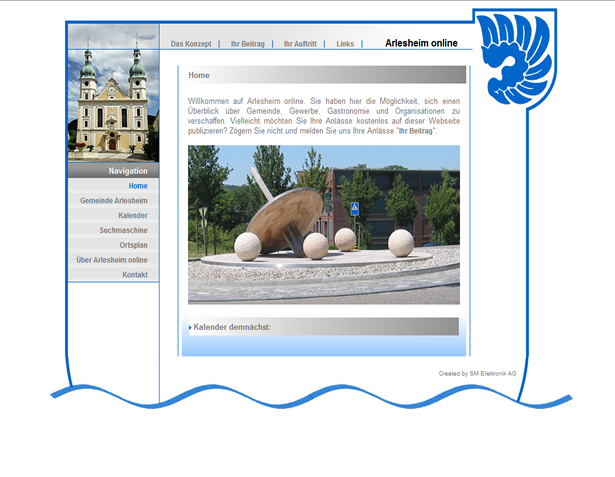
Task: Click the Kalender demnächst heading
Action: (232, 327)
